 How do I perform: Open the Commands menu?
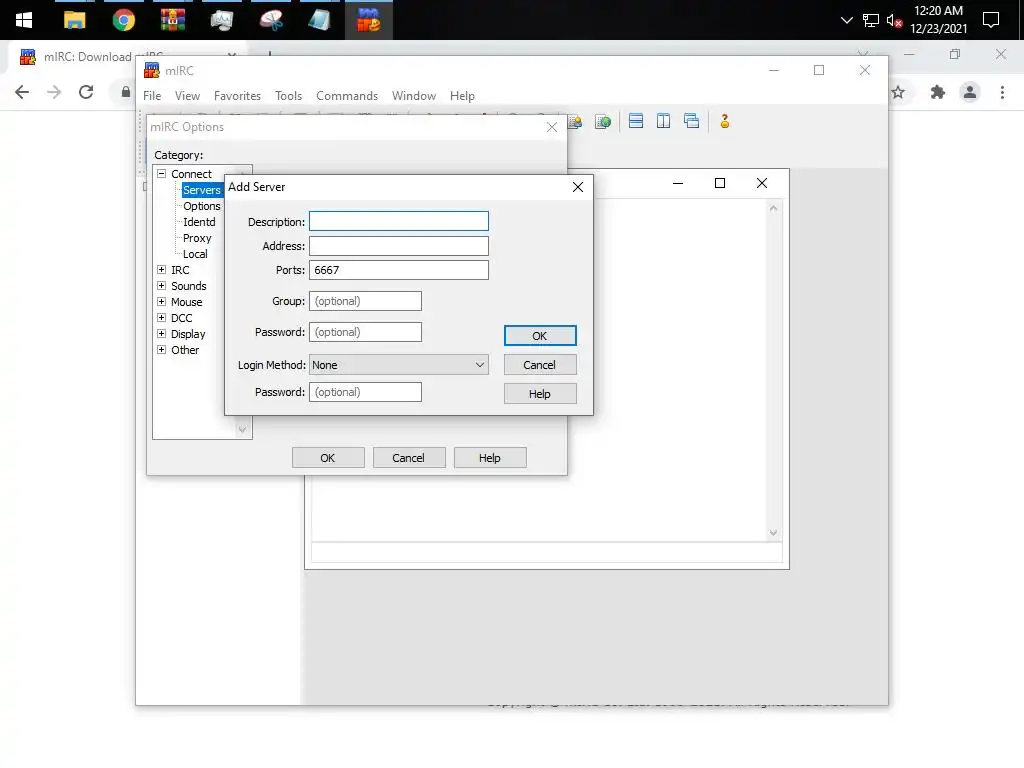pyautogui.click(x=347, y=96)
